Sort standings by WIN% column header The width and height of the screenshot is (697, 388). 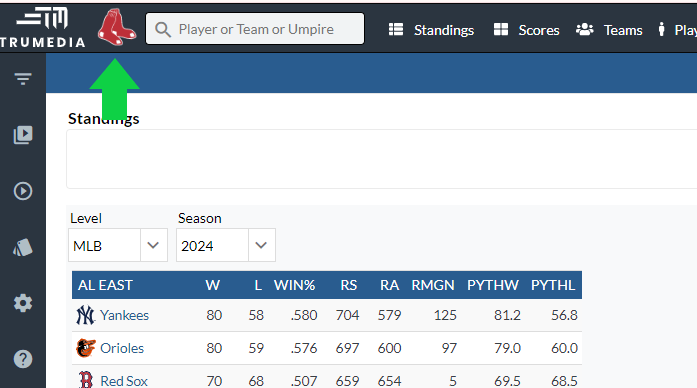click(x=294, y=285)
